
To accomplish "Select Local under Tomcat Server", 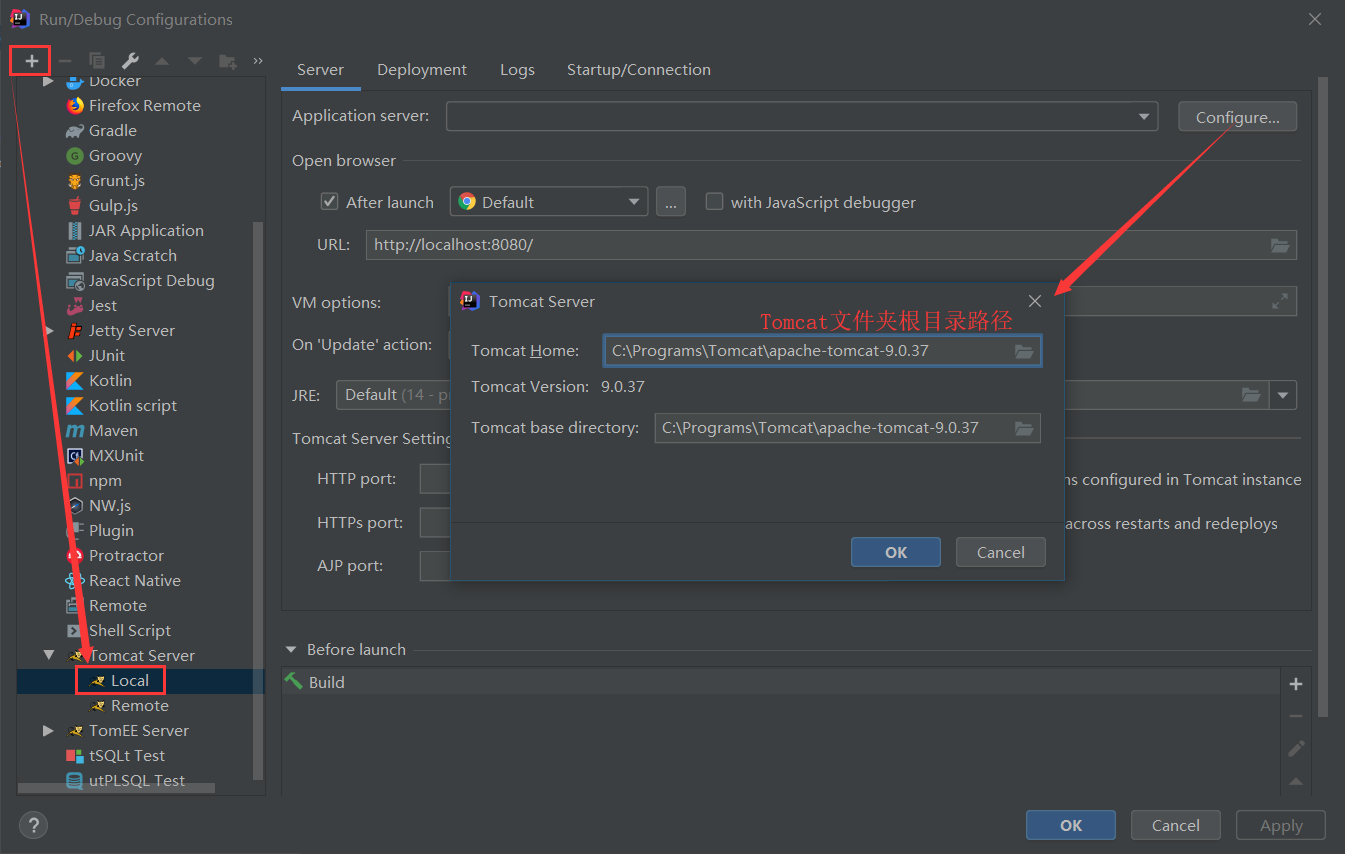I will tap(130, 680).
